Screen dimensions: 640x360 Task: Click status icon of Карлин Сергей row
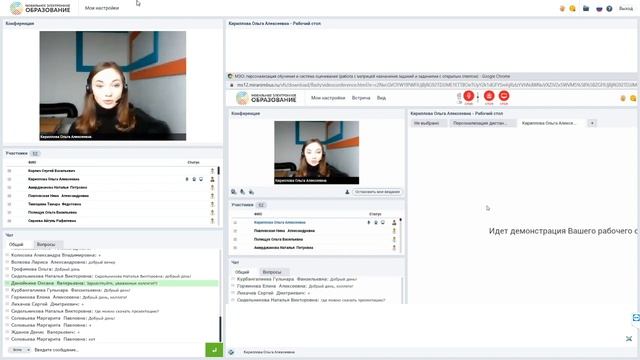click(x=212, y=171)
